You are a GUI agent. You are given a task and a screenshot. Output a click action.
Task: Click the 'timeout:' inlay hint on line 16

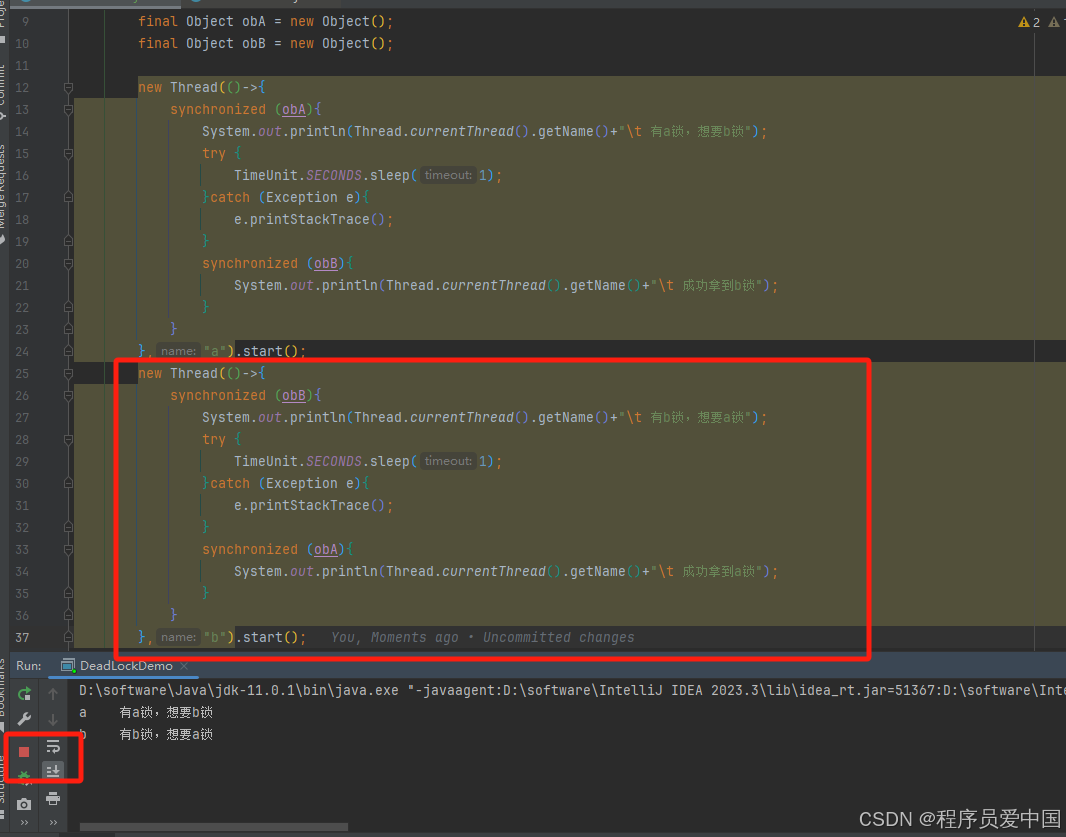(x=447, y=175)
